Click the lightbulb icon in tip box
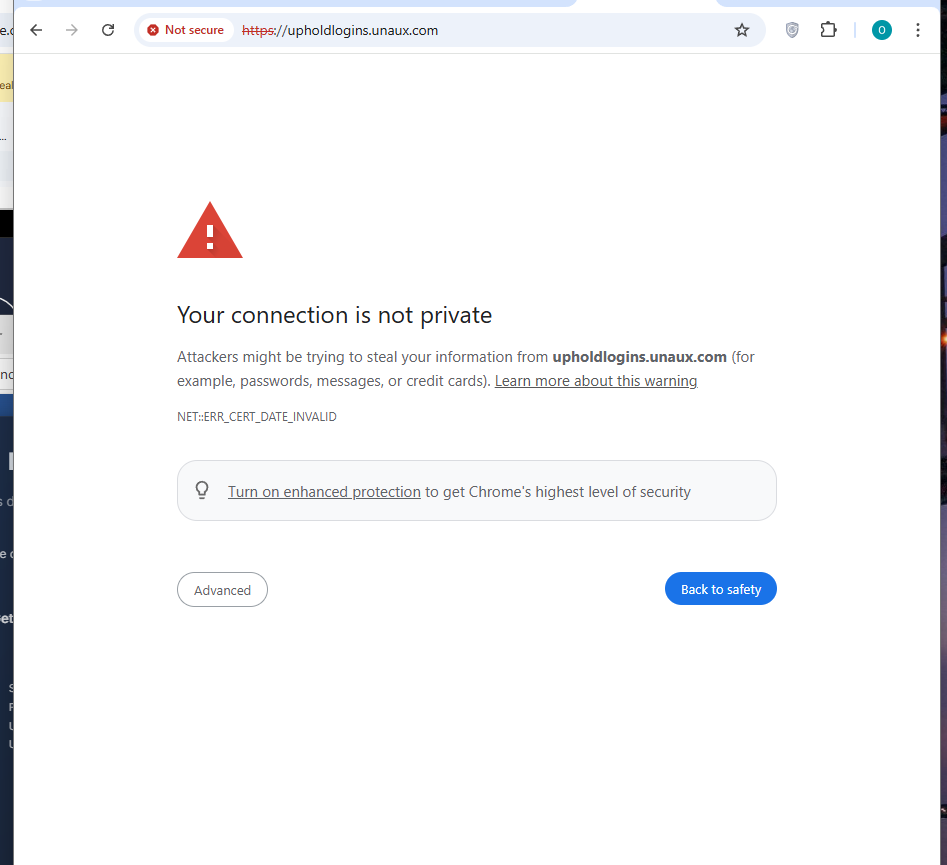 tap(202, 490)
